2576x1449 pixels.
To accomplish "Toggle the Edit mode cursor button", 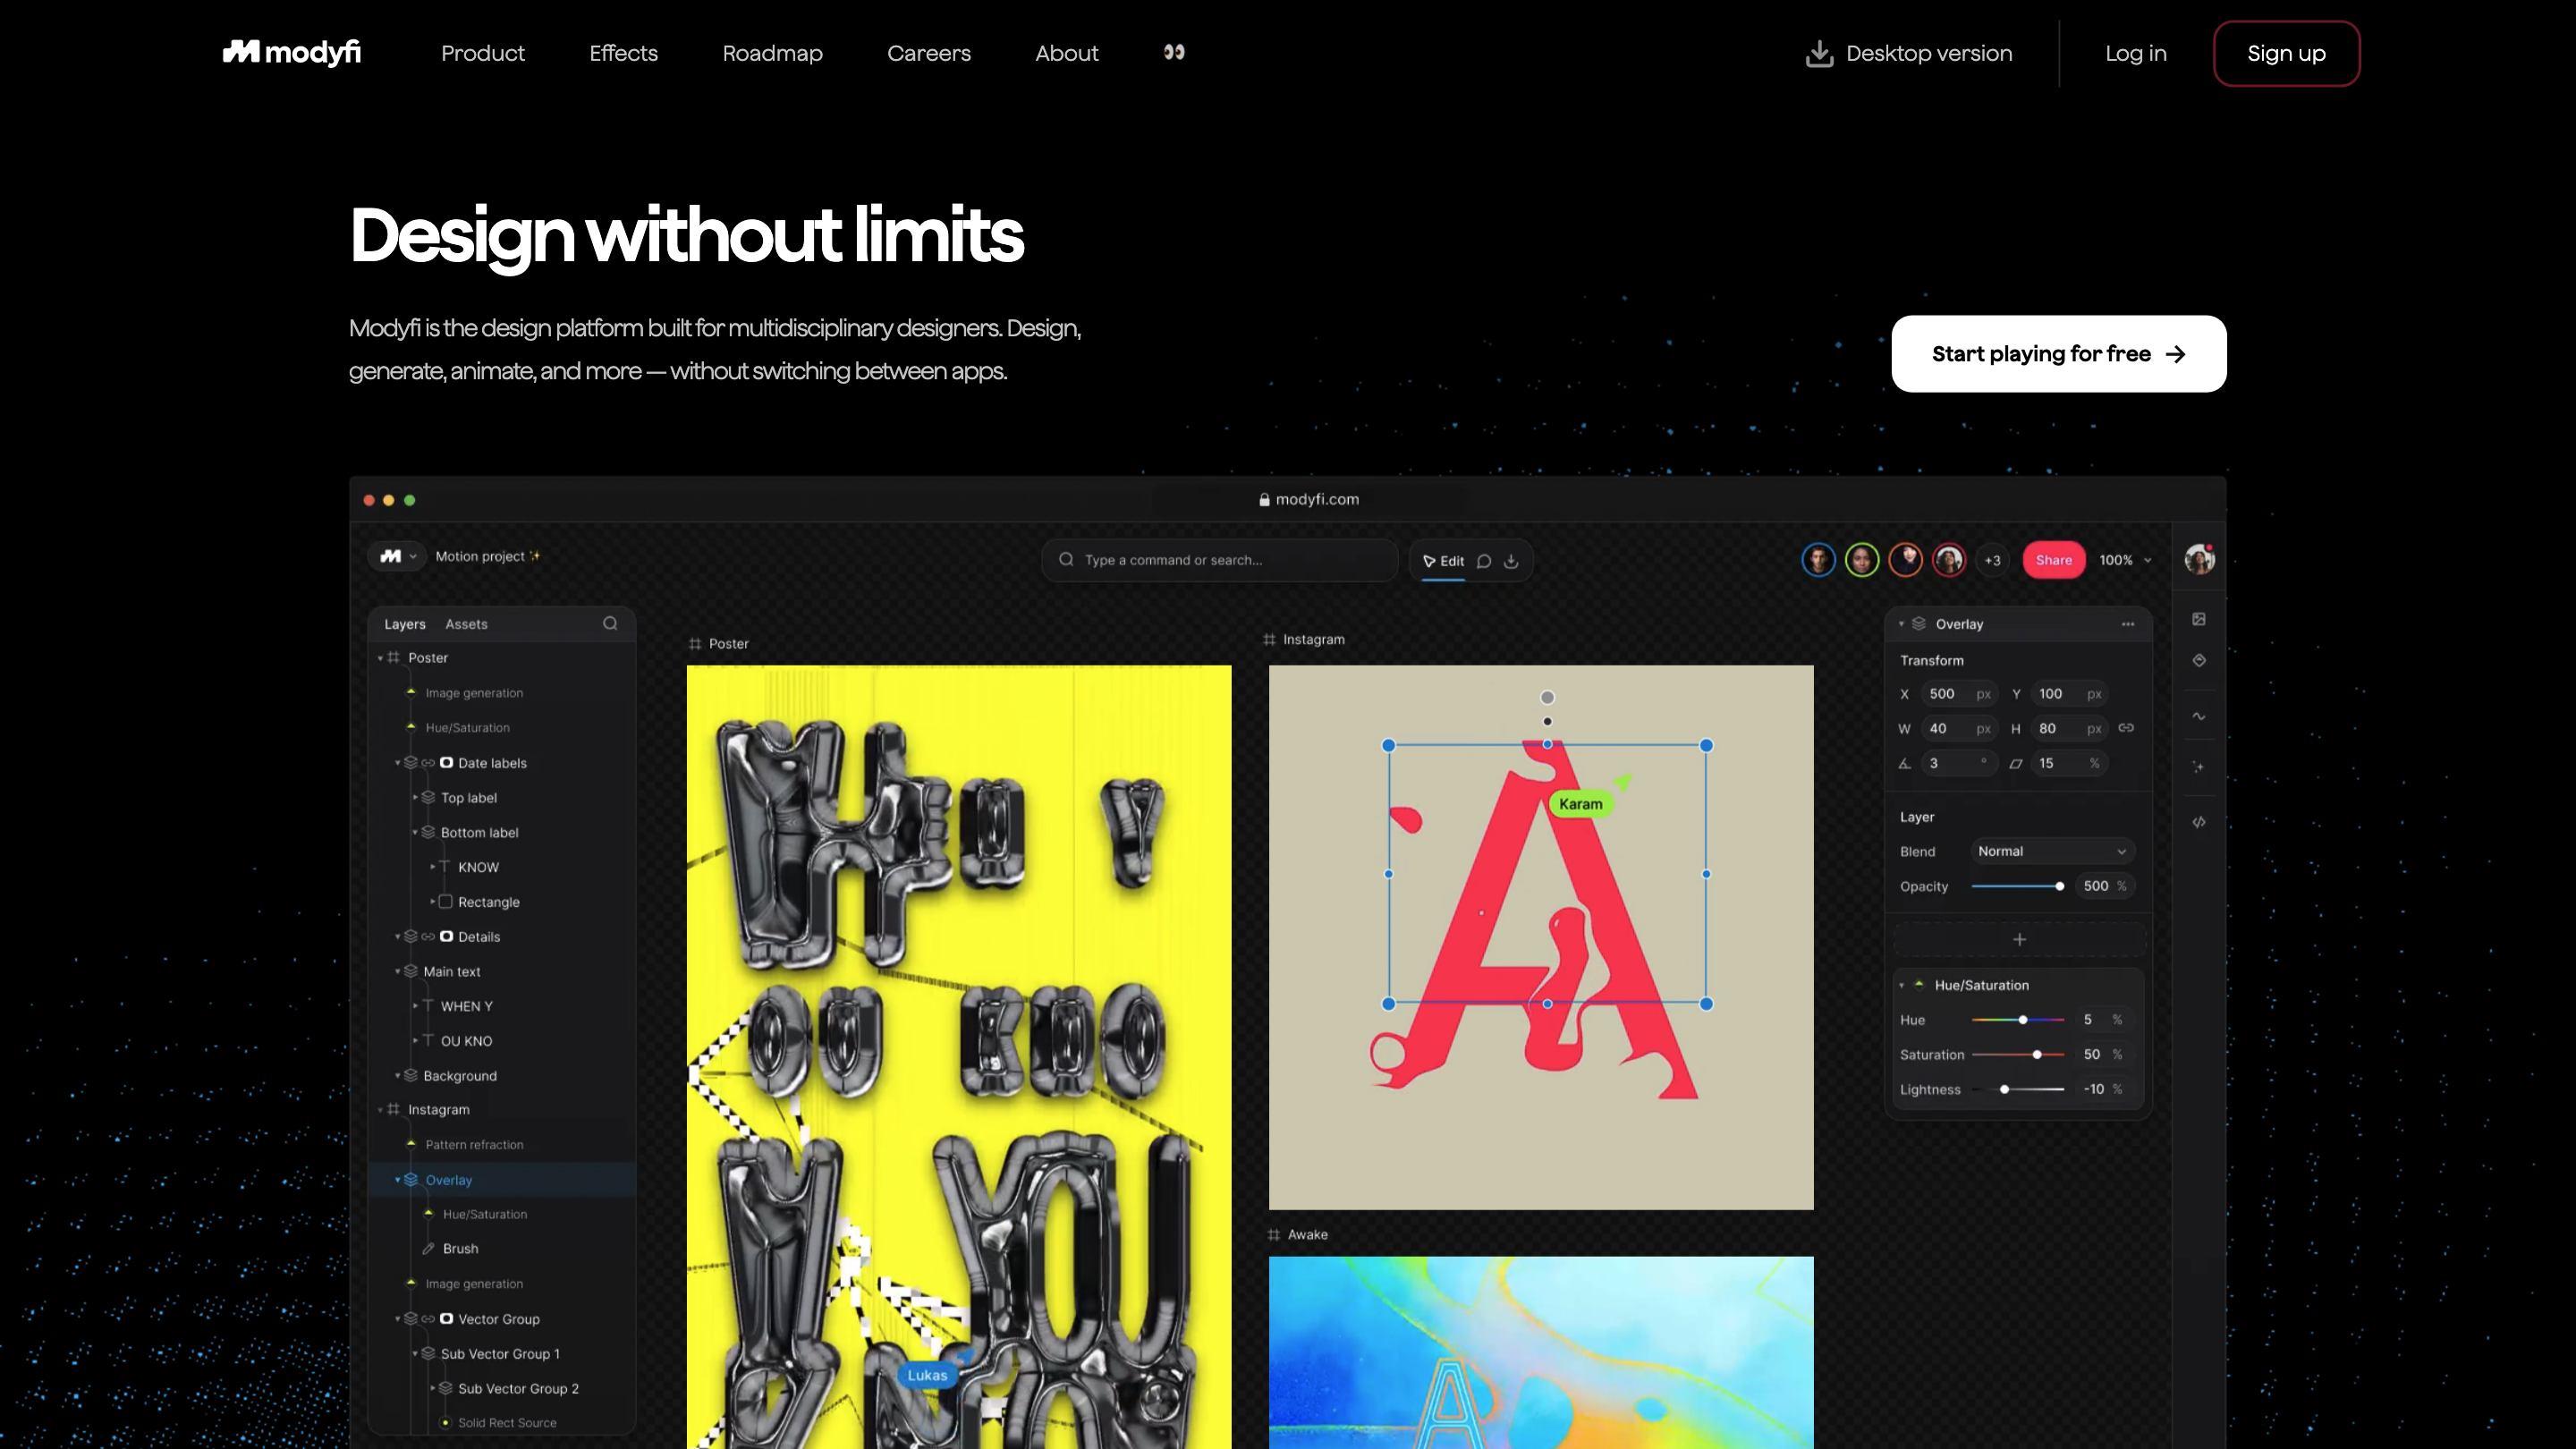I will (1443, 561).
